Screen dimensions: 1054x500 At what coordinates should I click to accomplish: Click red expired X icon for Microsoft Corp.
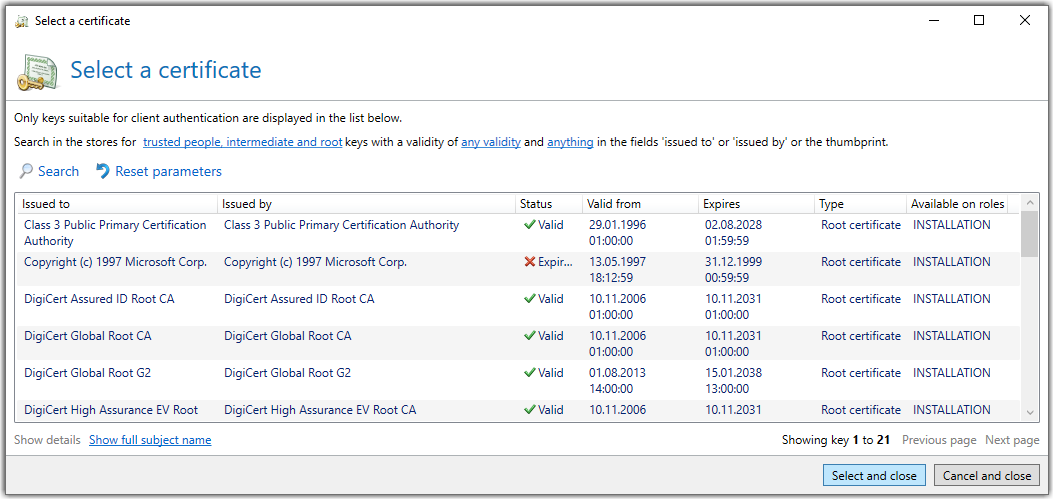(530, 262)
